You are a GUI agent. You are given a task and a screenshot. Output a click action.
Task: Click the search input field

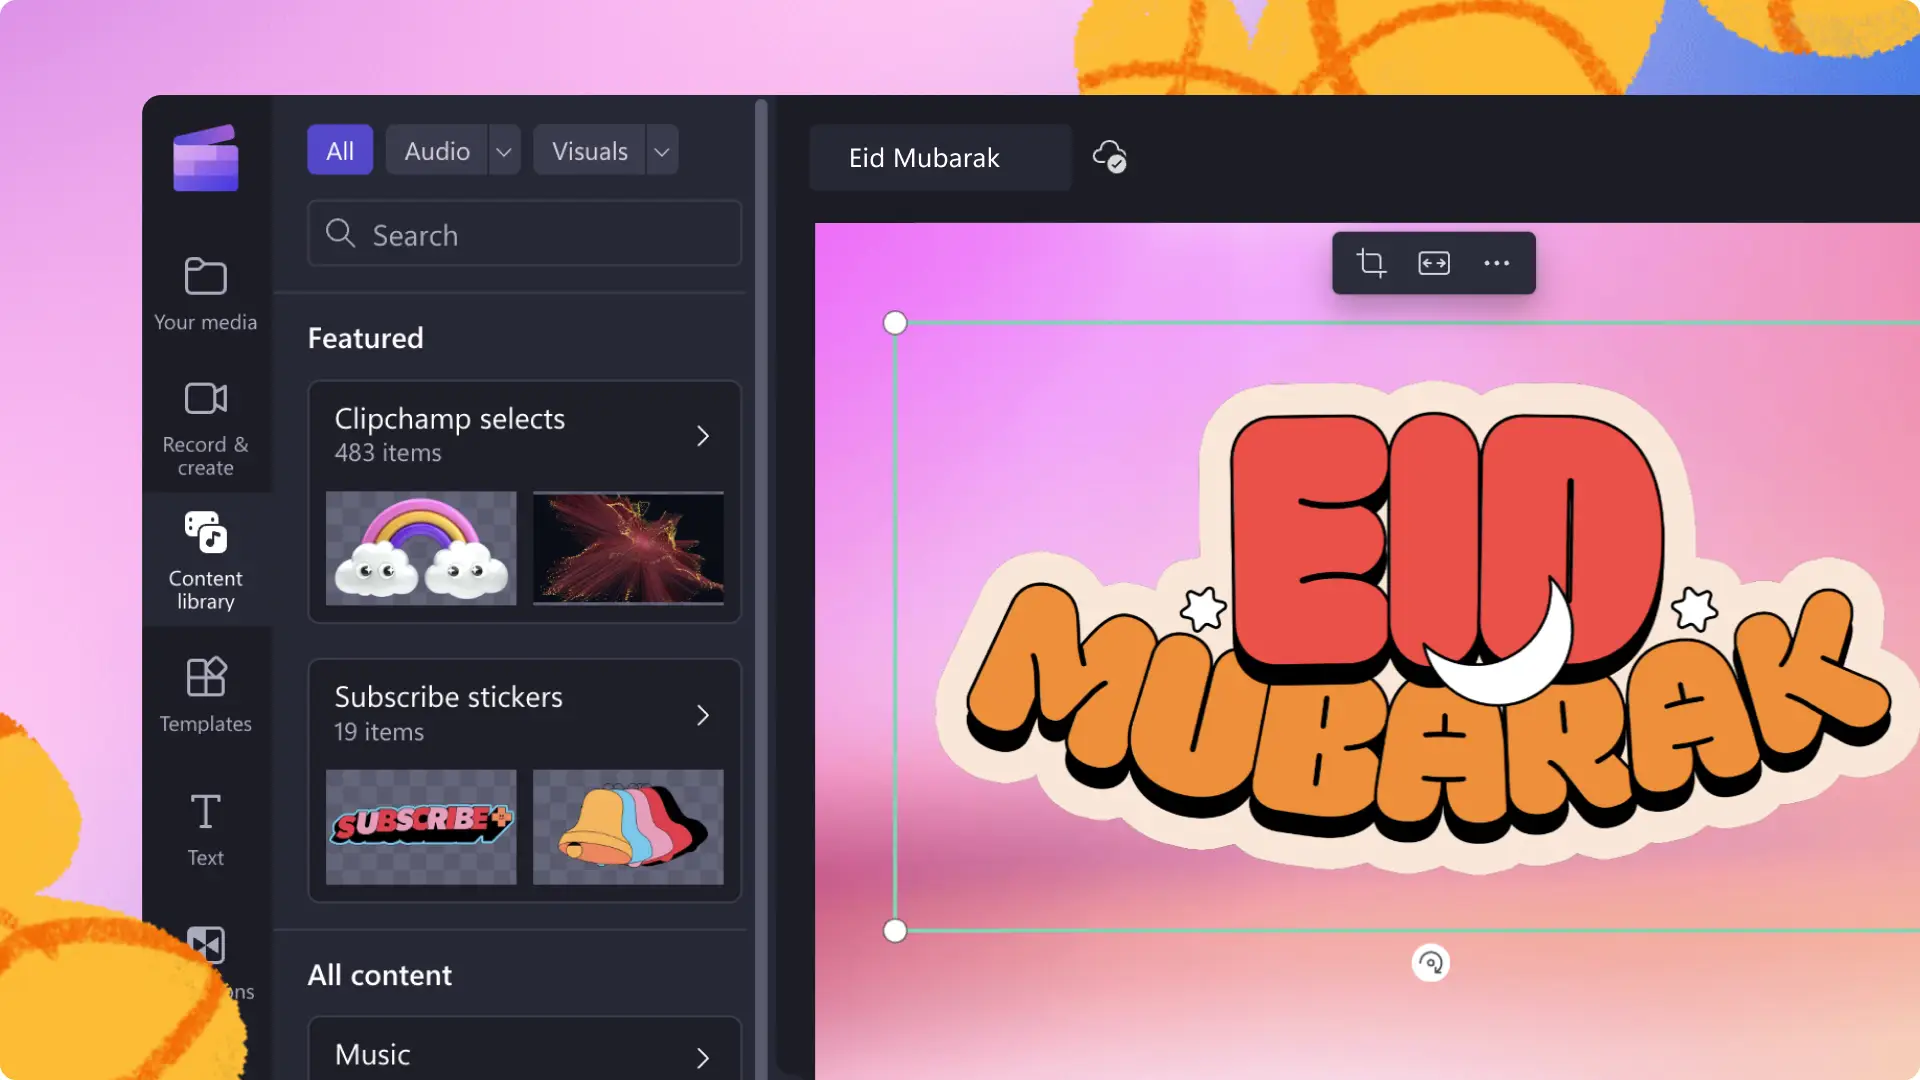click(x=524, y=235)
